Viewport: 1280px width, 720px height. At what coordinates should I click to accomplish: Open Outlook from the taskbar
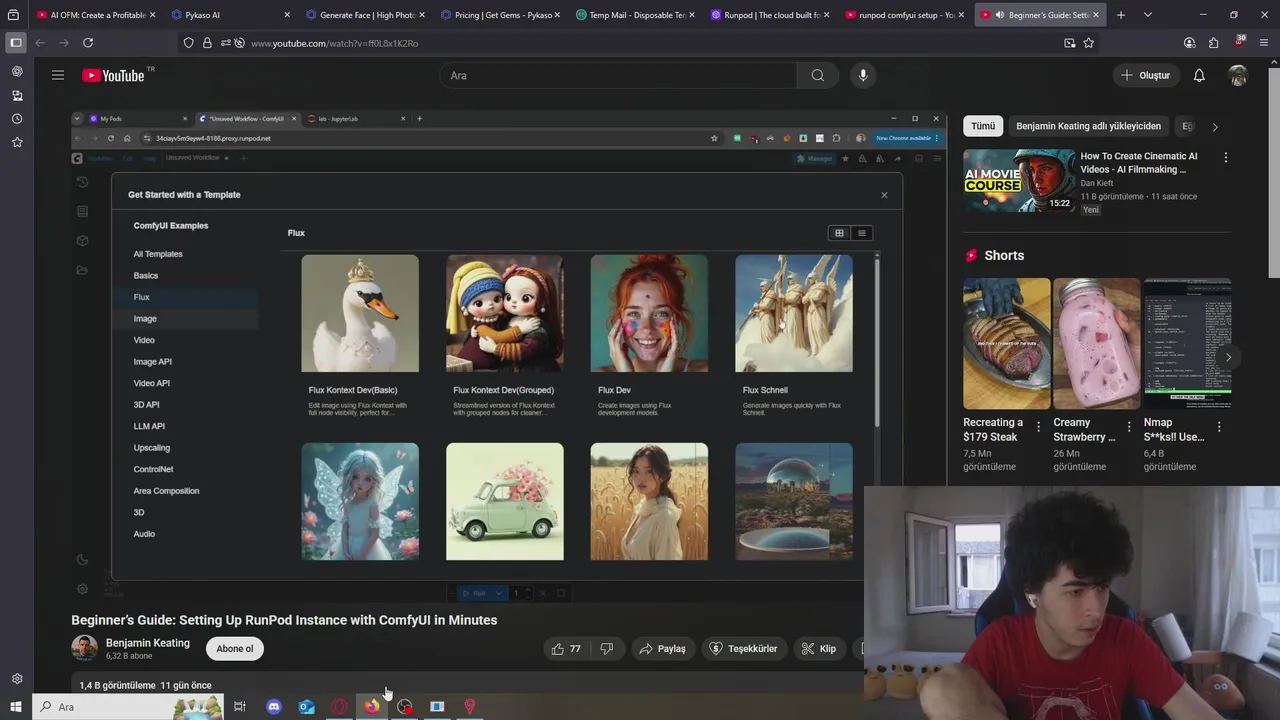[x=307, y=707]
